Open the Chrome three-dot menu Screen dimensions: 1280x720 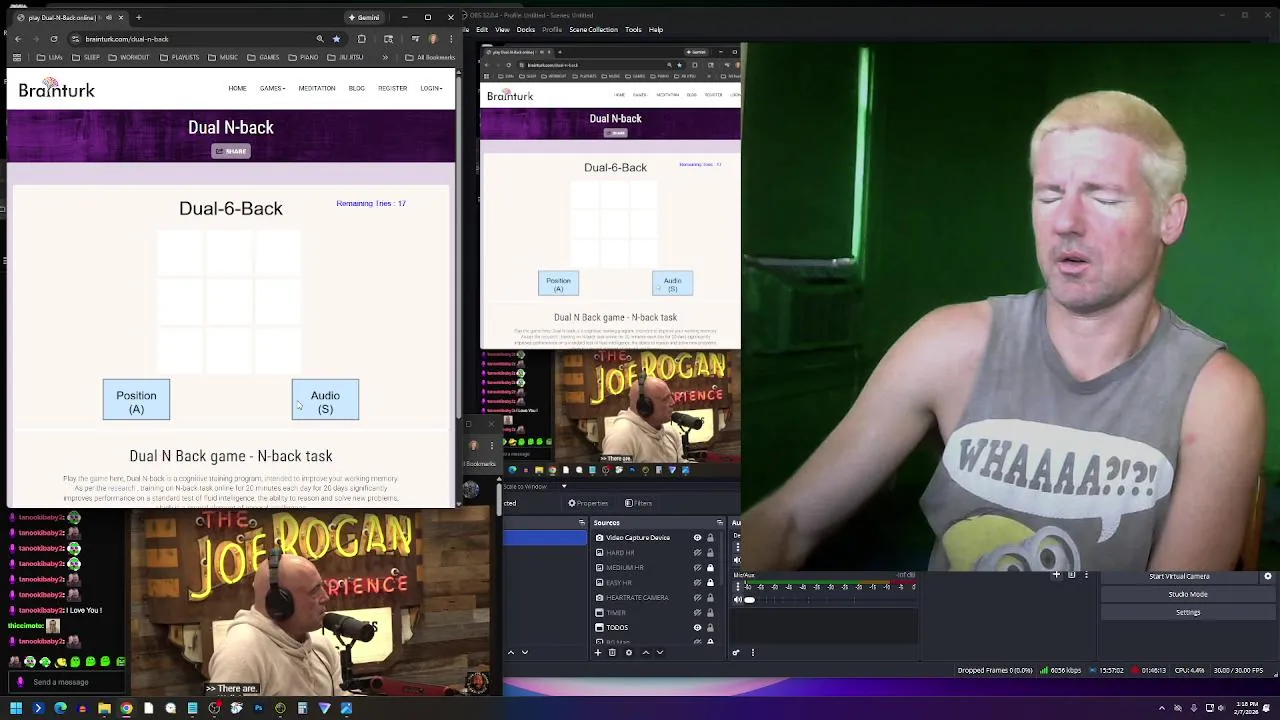pos(451,39)
